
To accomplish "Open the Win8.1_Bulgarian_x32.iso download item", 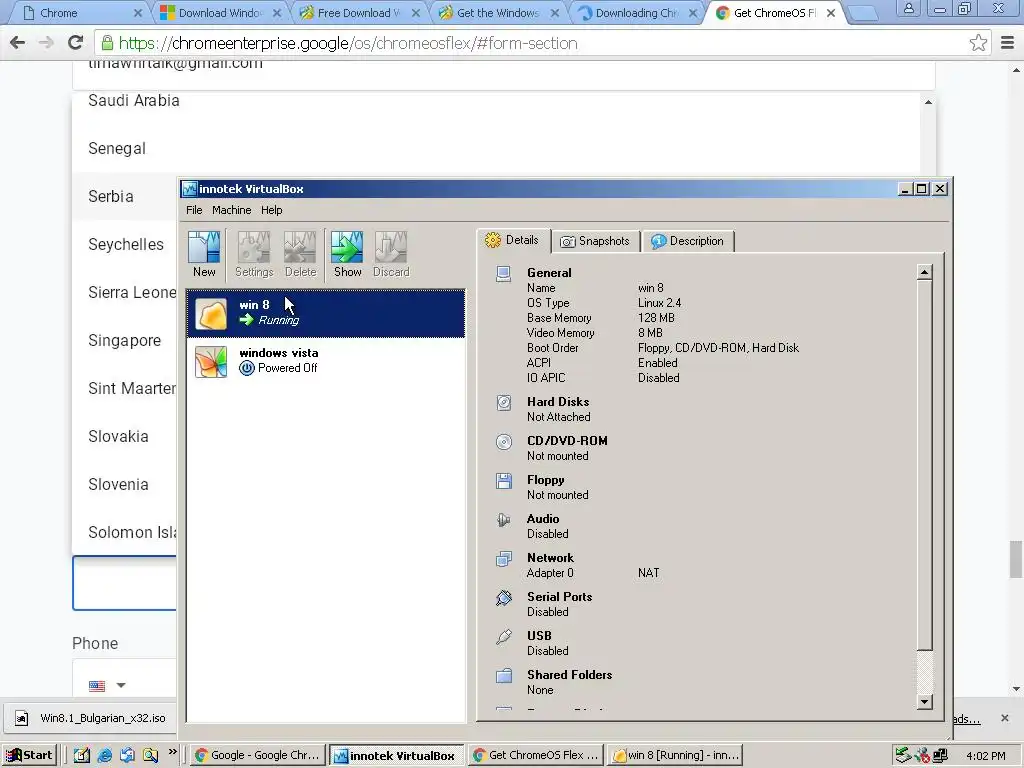I will point(91,718).
